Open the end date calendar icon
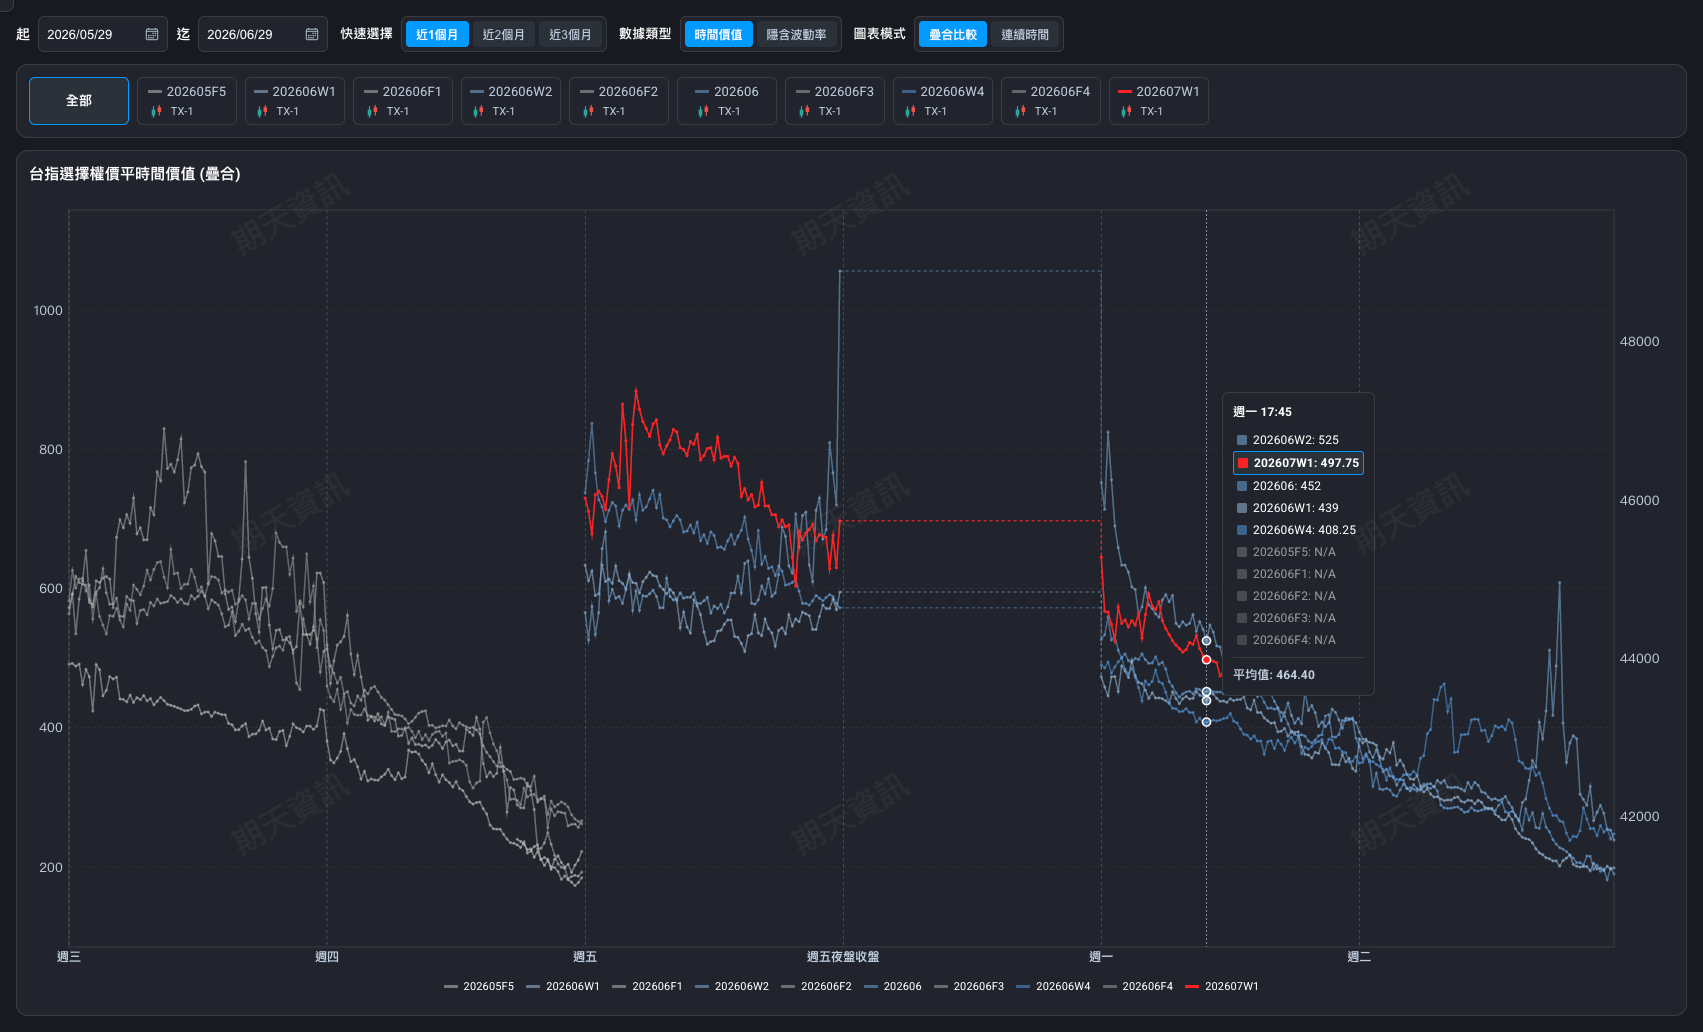 312,34
